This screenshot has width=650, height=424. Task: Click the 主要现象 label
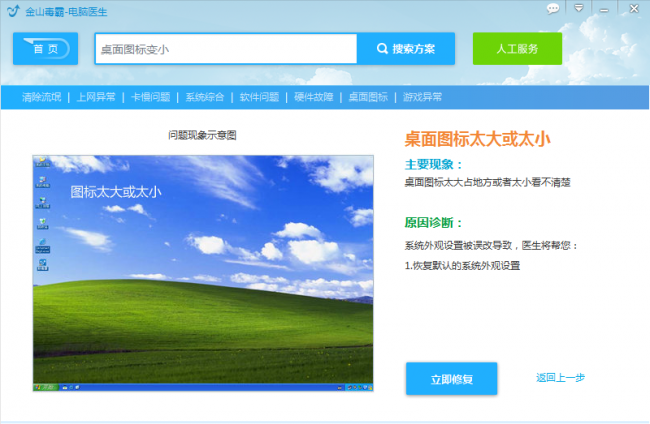click(x=434, y=165)
